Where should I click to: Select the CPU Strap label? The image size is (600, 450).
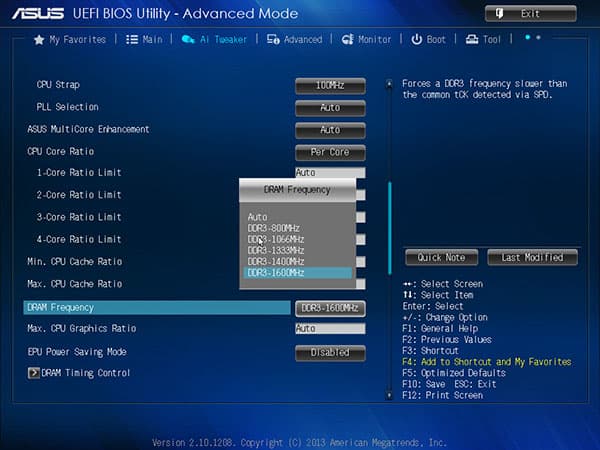pyautogui.click(x=58, y=85)
